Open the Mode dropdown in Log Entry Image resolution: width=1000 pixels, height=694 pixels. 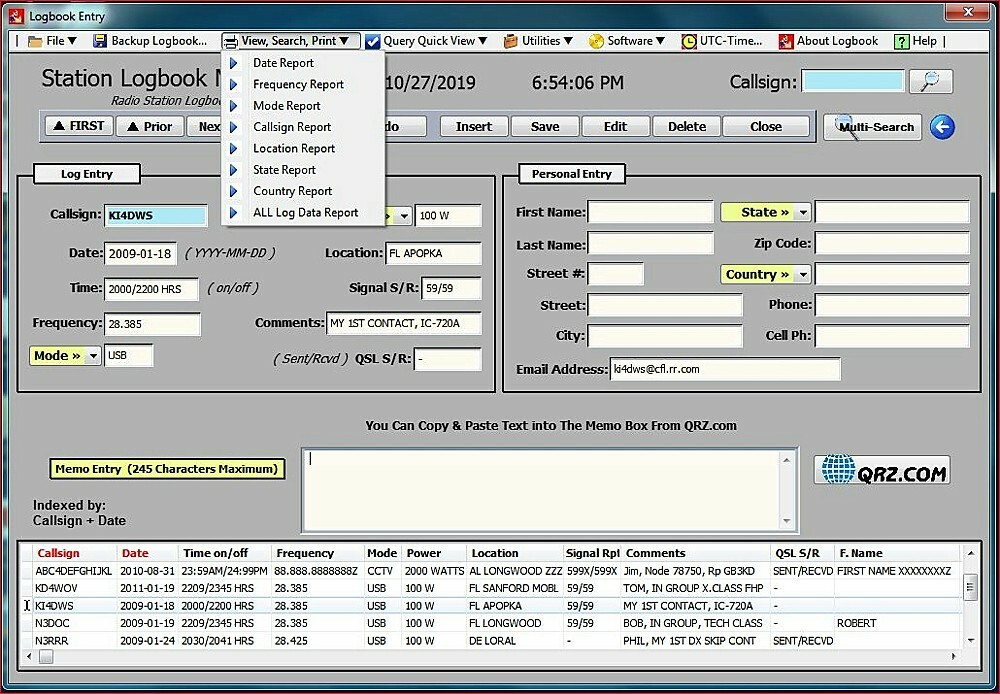(x=64, y=355)
